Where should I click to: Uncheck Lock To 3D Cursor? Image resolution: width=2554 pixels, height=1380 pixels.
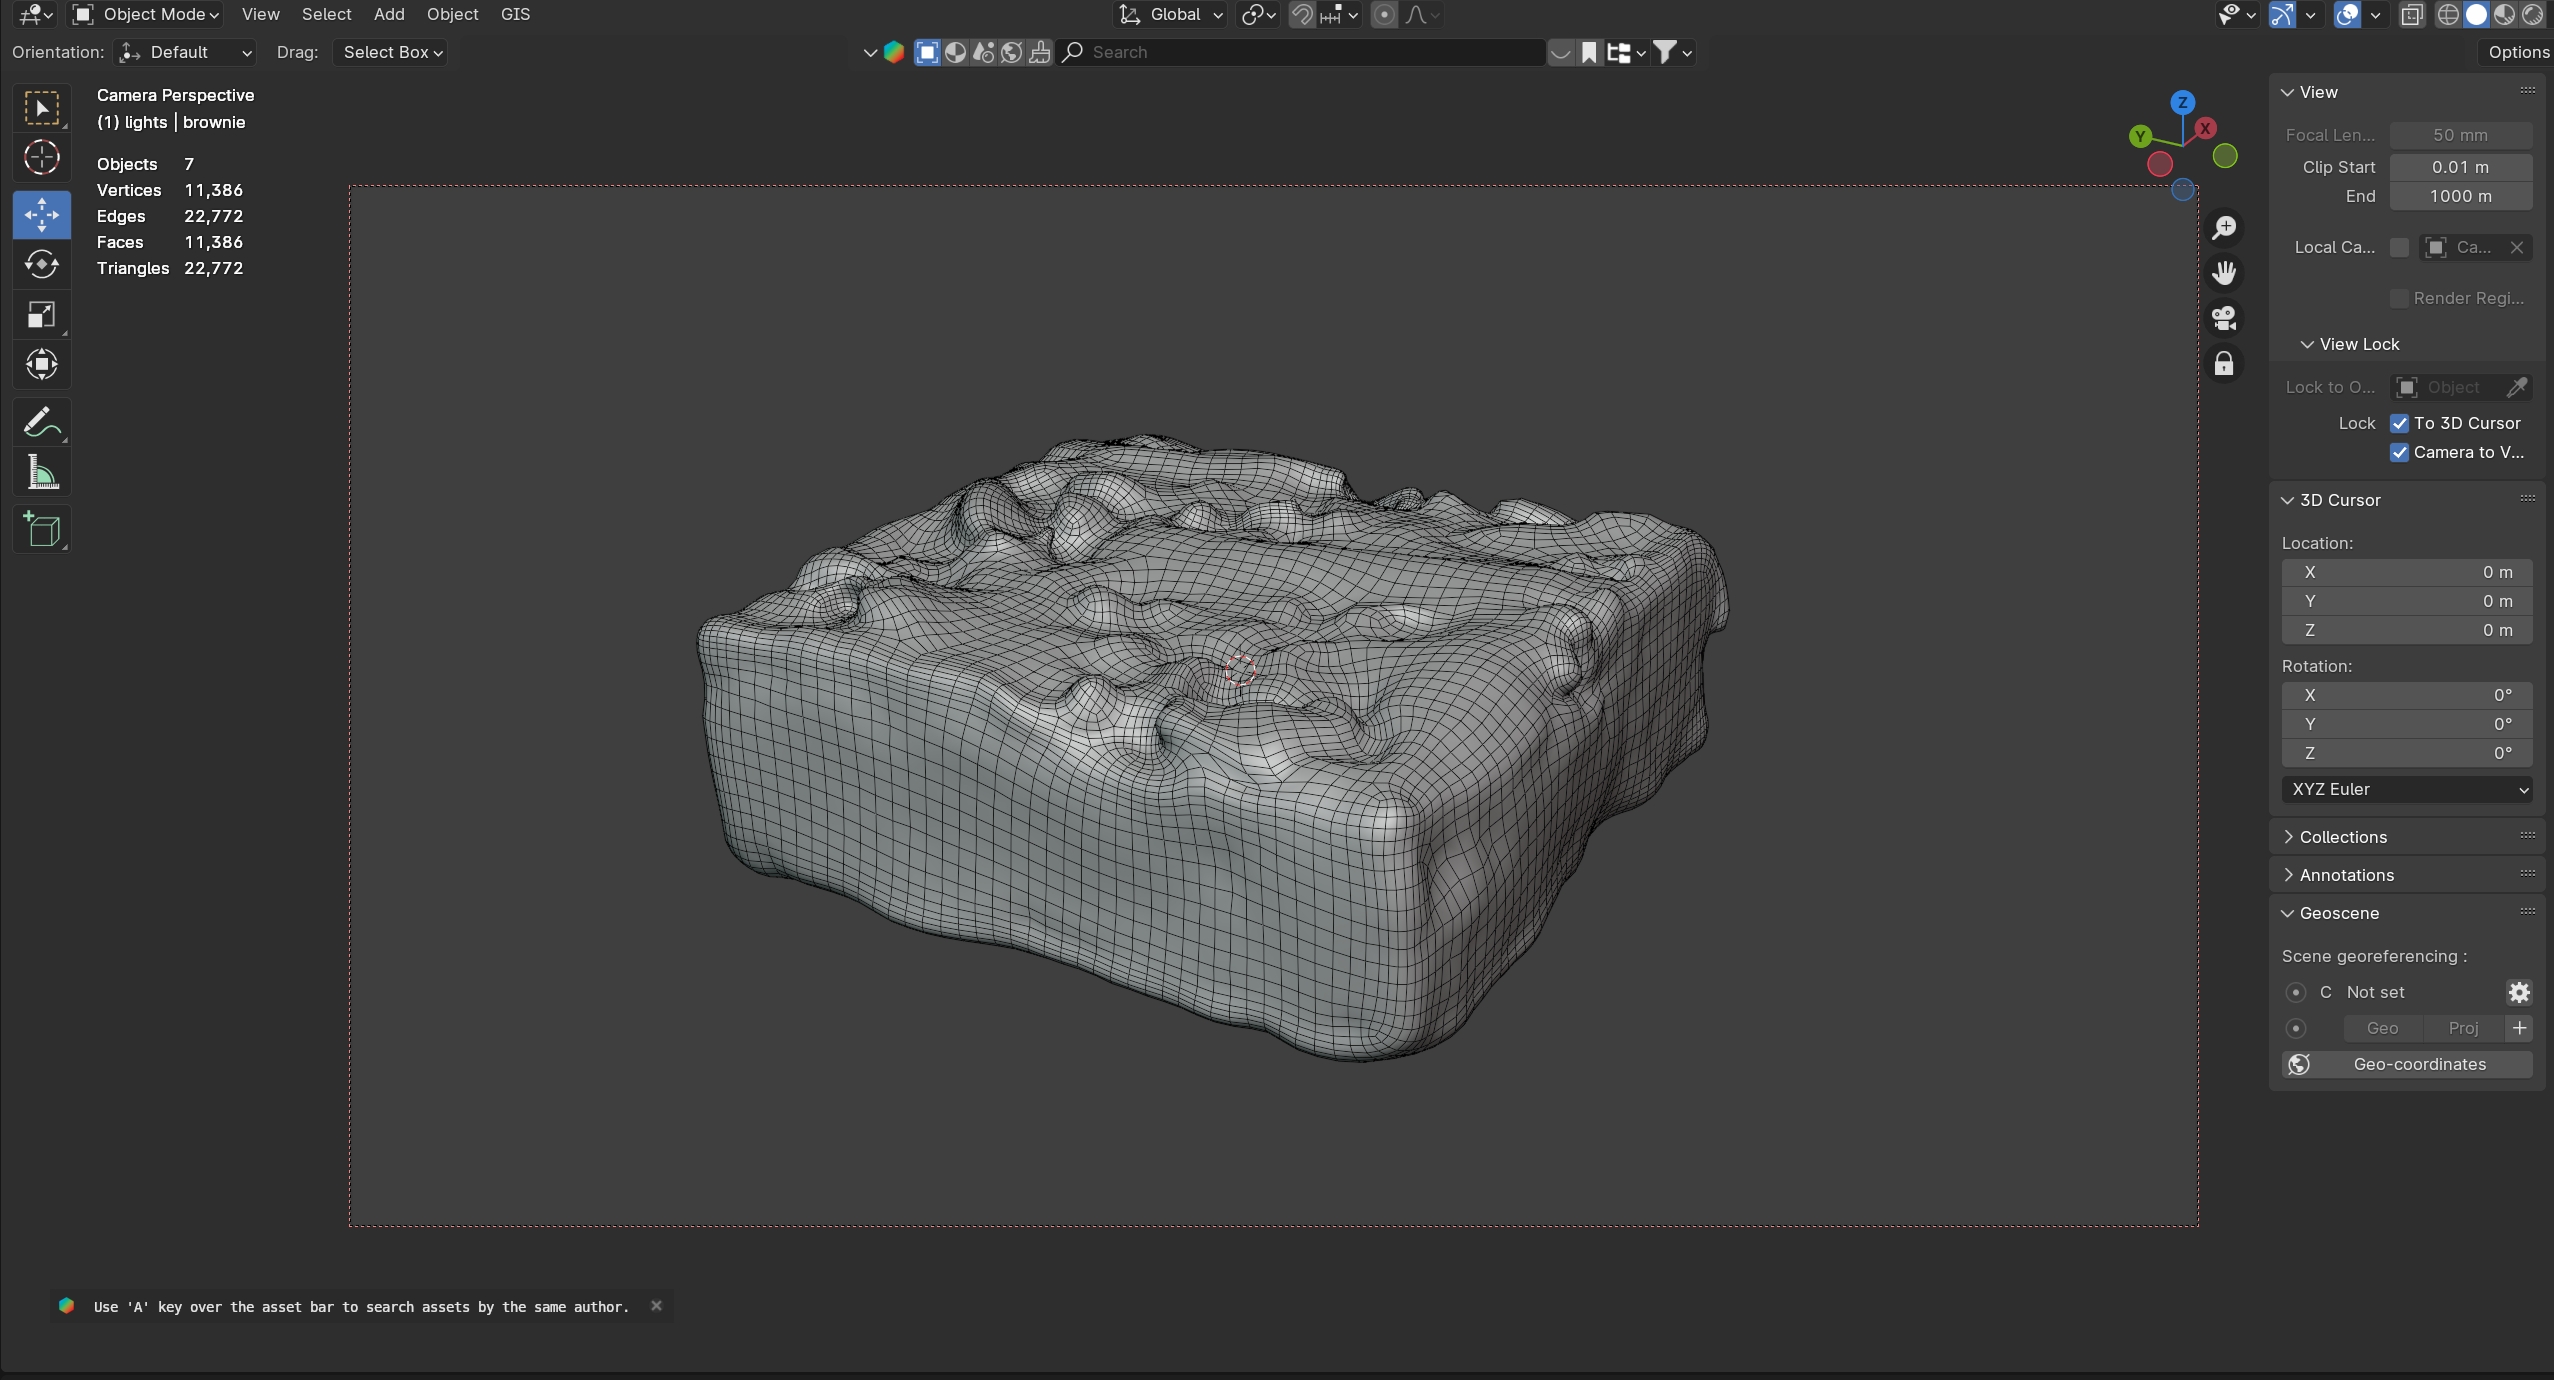tap(2399, 423)
